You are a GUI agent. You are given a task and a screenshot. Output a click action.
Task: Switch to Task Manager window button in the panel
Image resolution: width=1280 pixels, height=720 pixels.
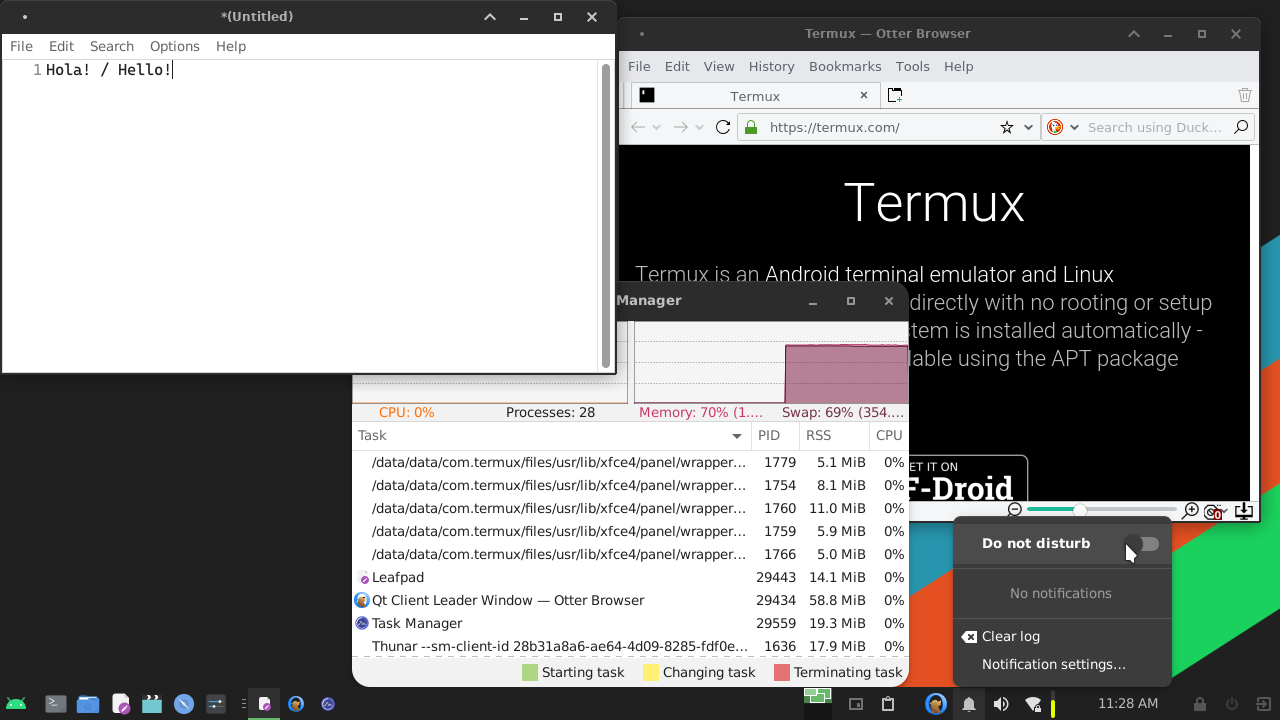click(328, 704)
